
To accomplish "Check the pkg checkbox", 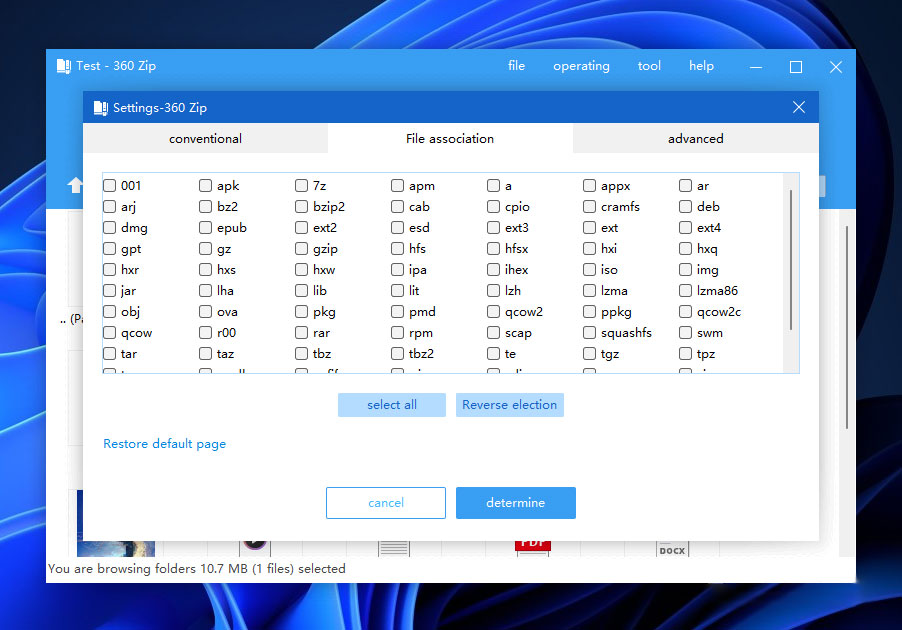I will 301,311.
